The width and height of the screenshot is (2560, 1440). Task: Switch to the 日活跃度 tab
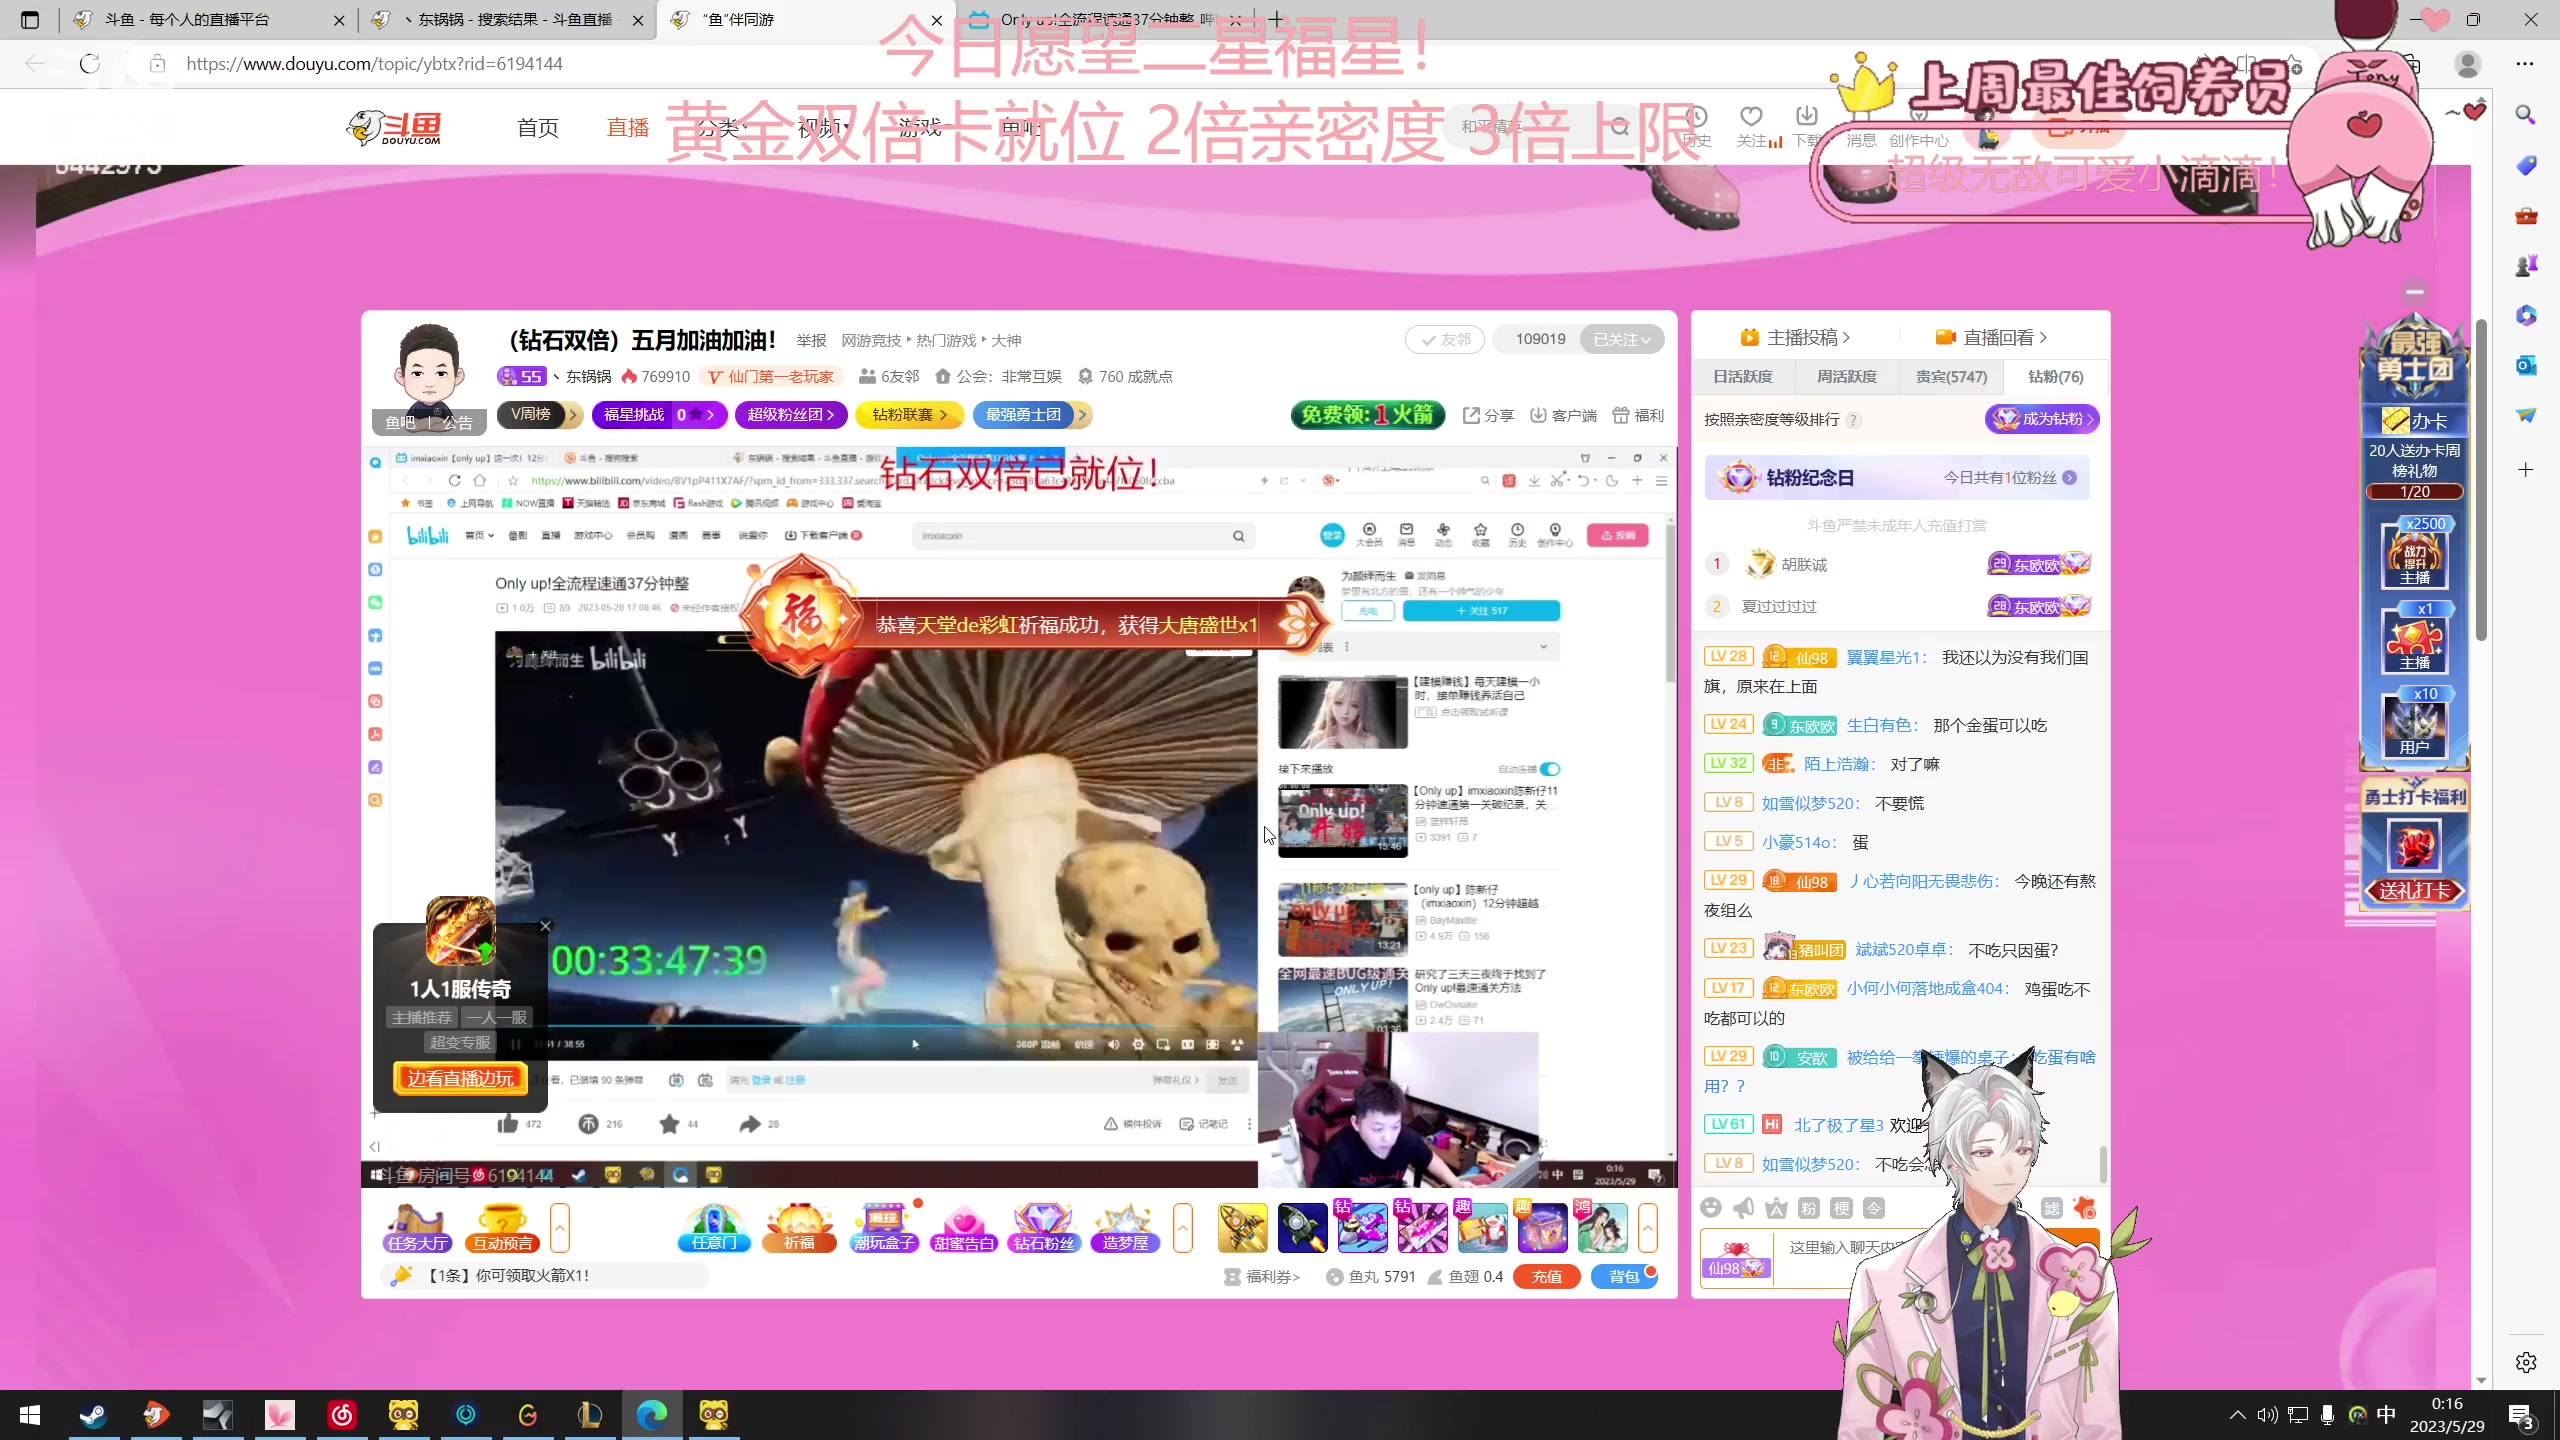(x=1743, y=377)
